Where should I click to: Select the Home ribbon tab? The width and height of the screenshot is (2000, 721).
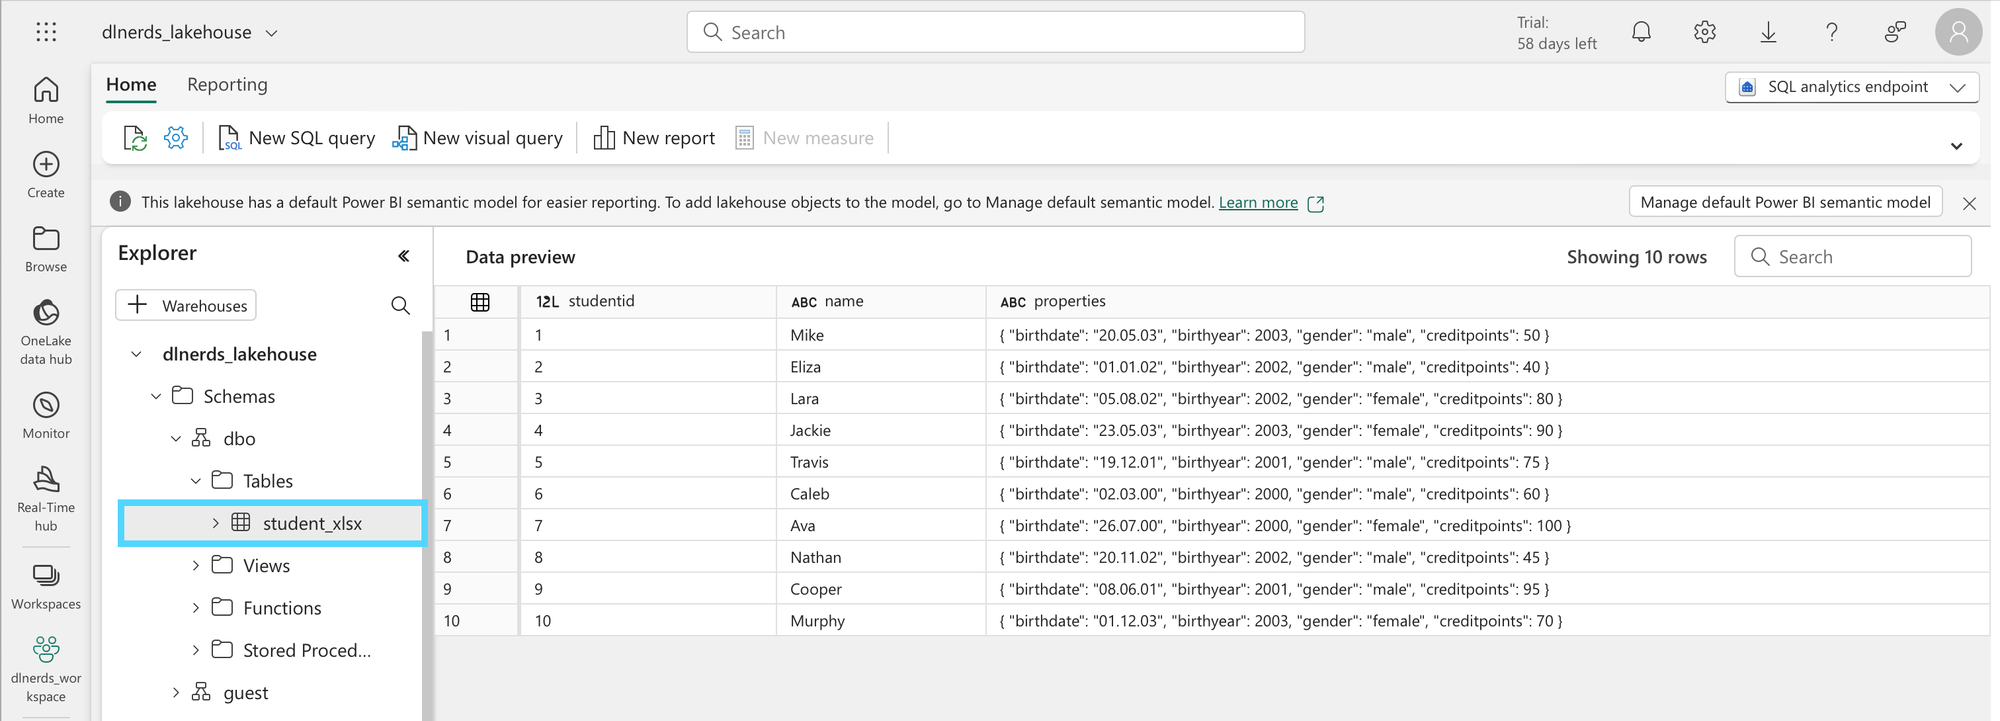click(x=131, y=85)
